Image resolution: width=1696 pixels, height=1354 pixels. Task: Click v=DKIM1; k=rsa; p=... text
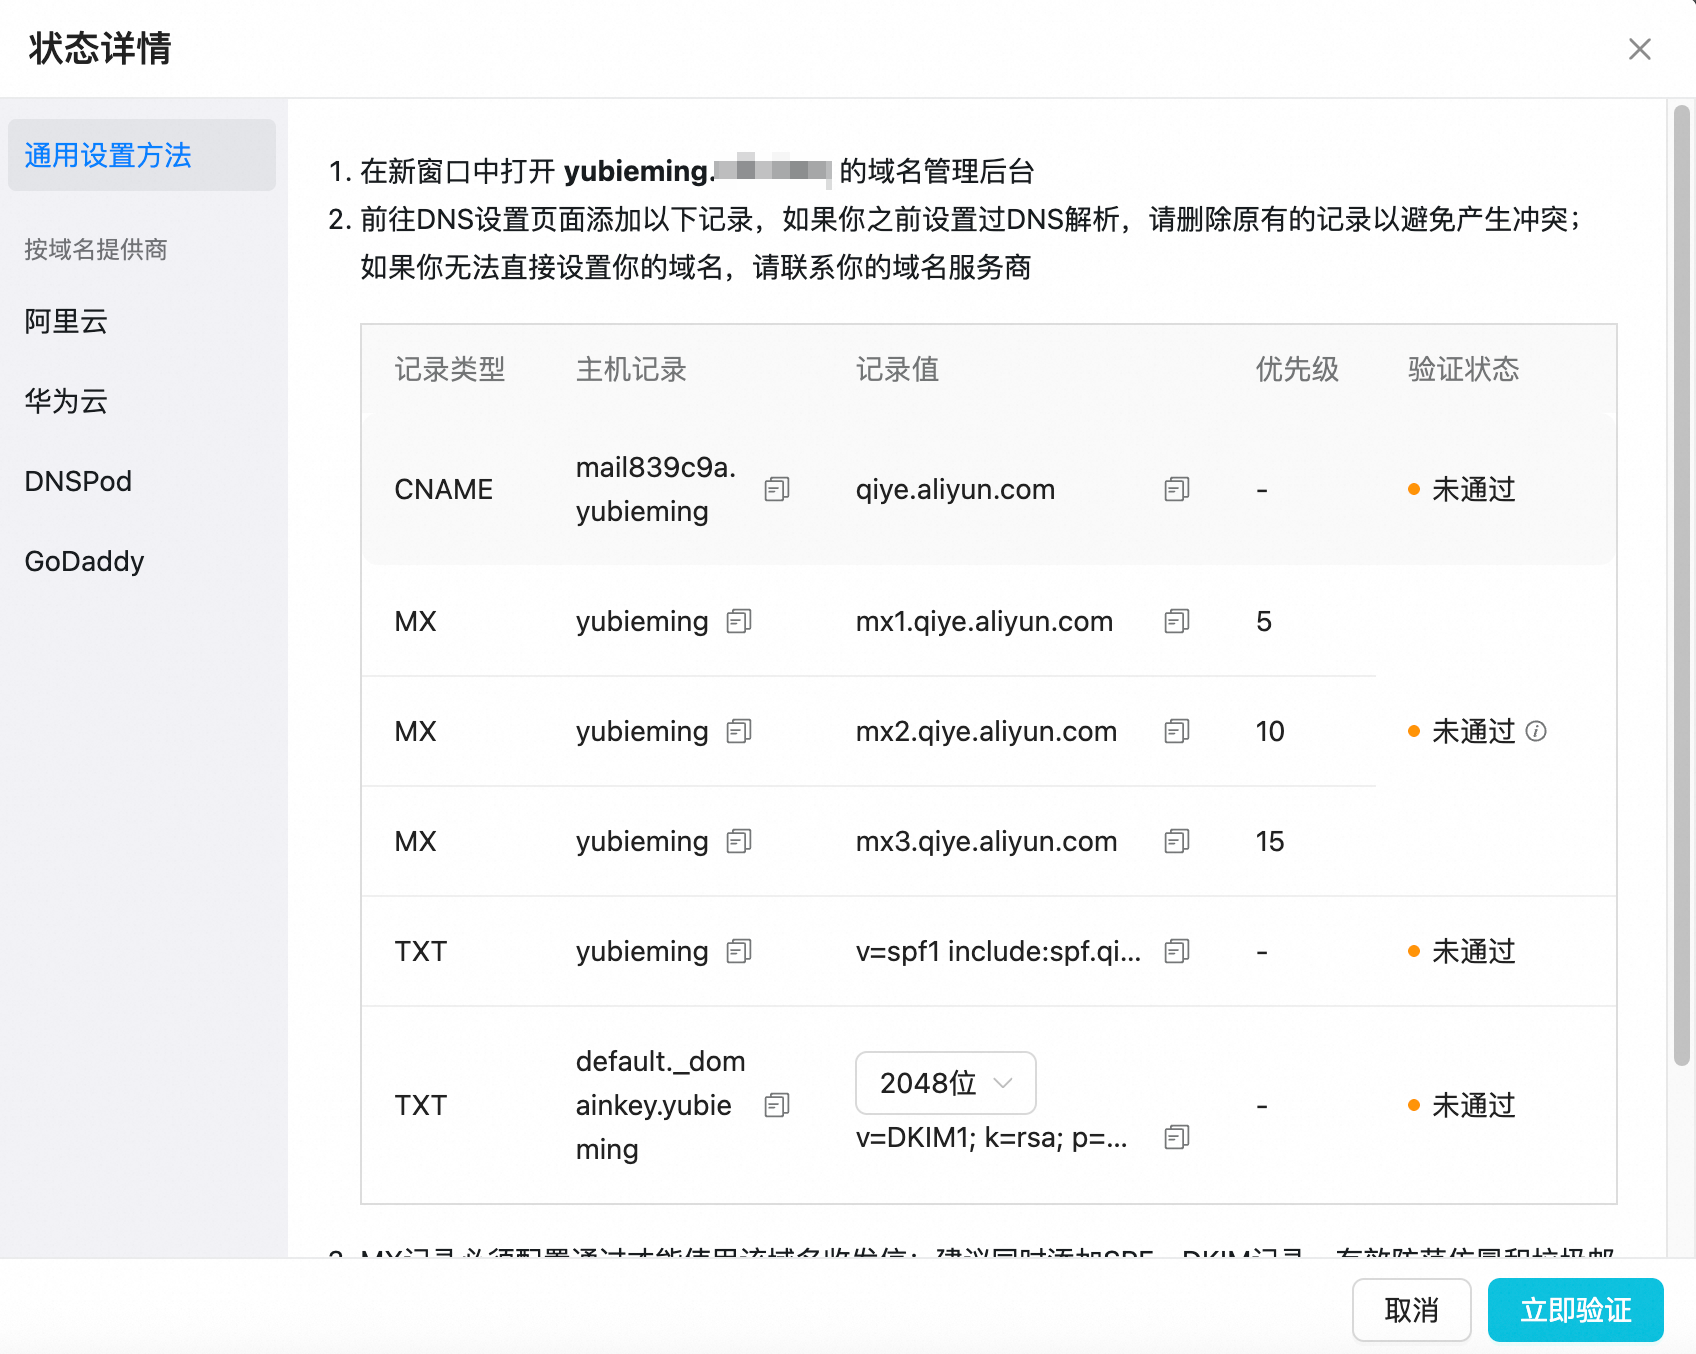(x=991, y=1137)
